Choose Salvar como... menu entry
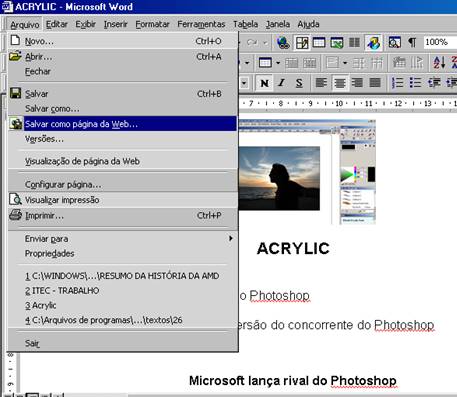The height and width of the screenshot is (397, 457). click(x=123, y=109)
